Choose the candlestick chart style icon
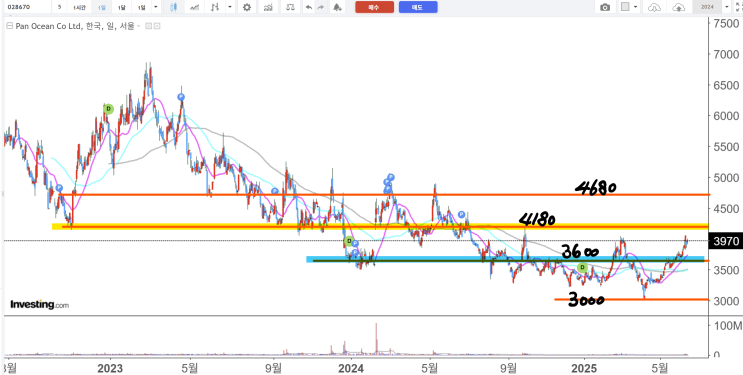743x375 pixels. (173, 7)
